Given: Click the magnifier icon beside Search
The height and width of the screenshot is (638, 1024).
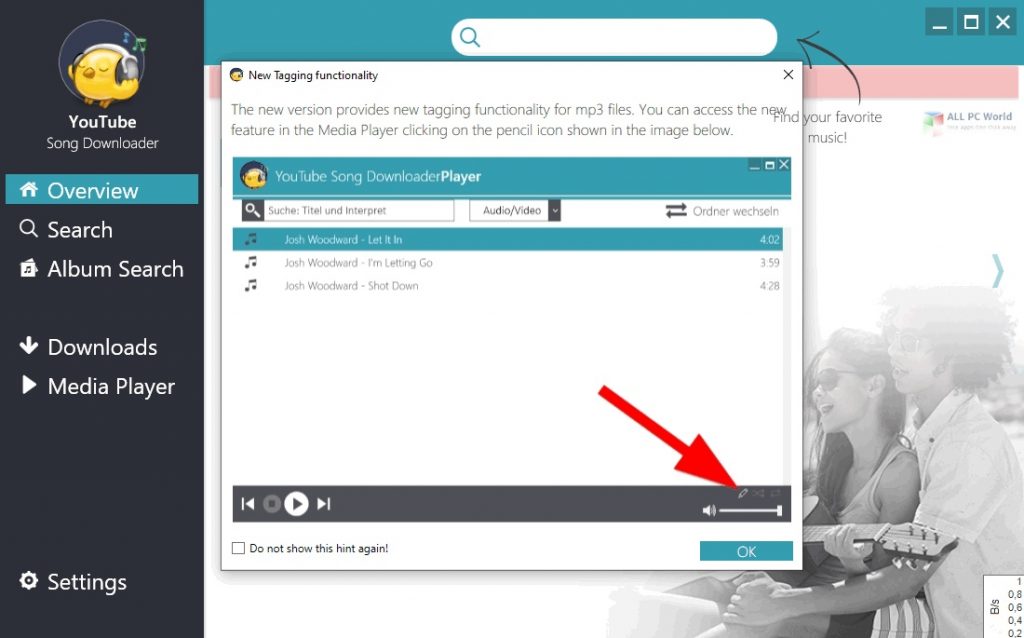Looking at the screenshot, I should [x=28, y=229].
